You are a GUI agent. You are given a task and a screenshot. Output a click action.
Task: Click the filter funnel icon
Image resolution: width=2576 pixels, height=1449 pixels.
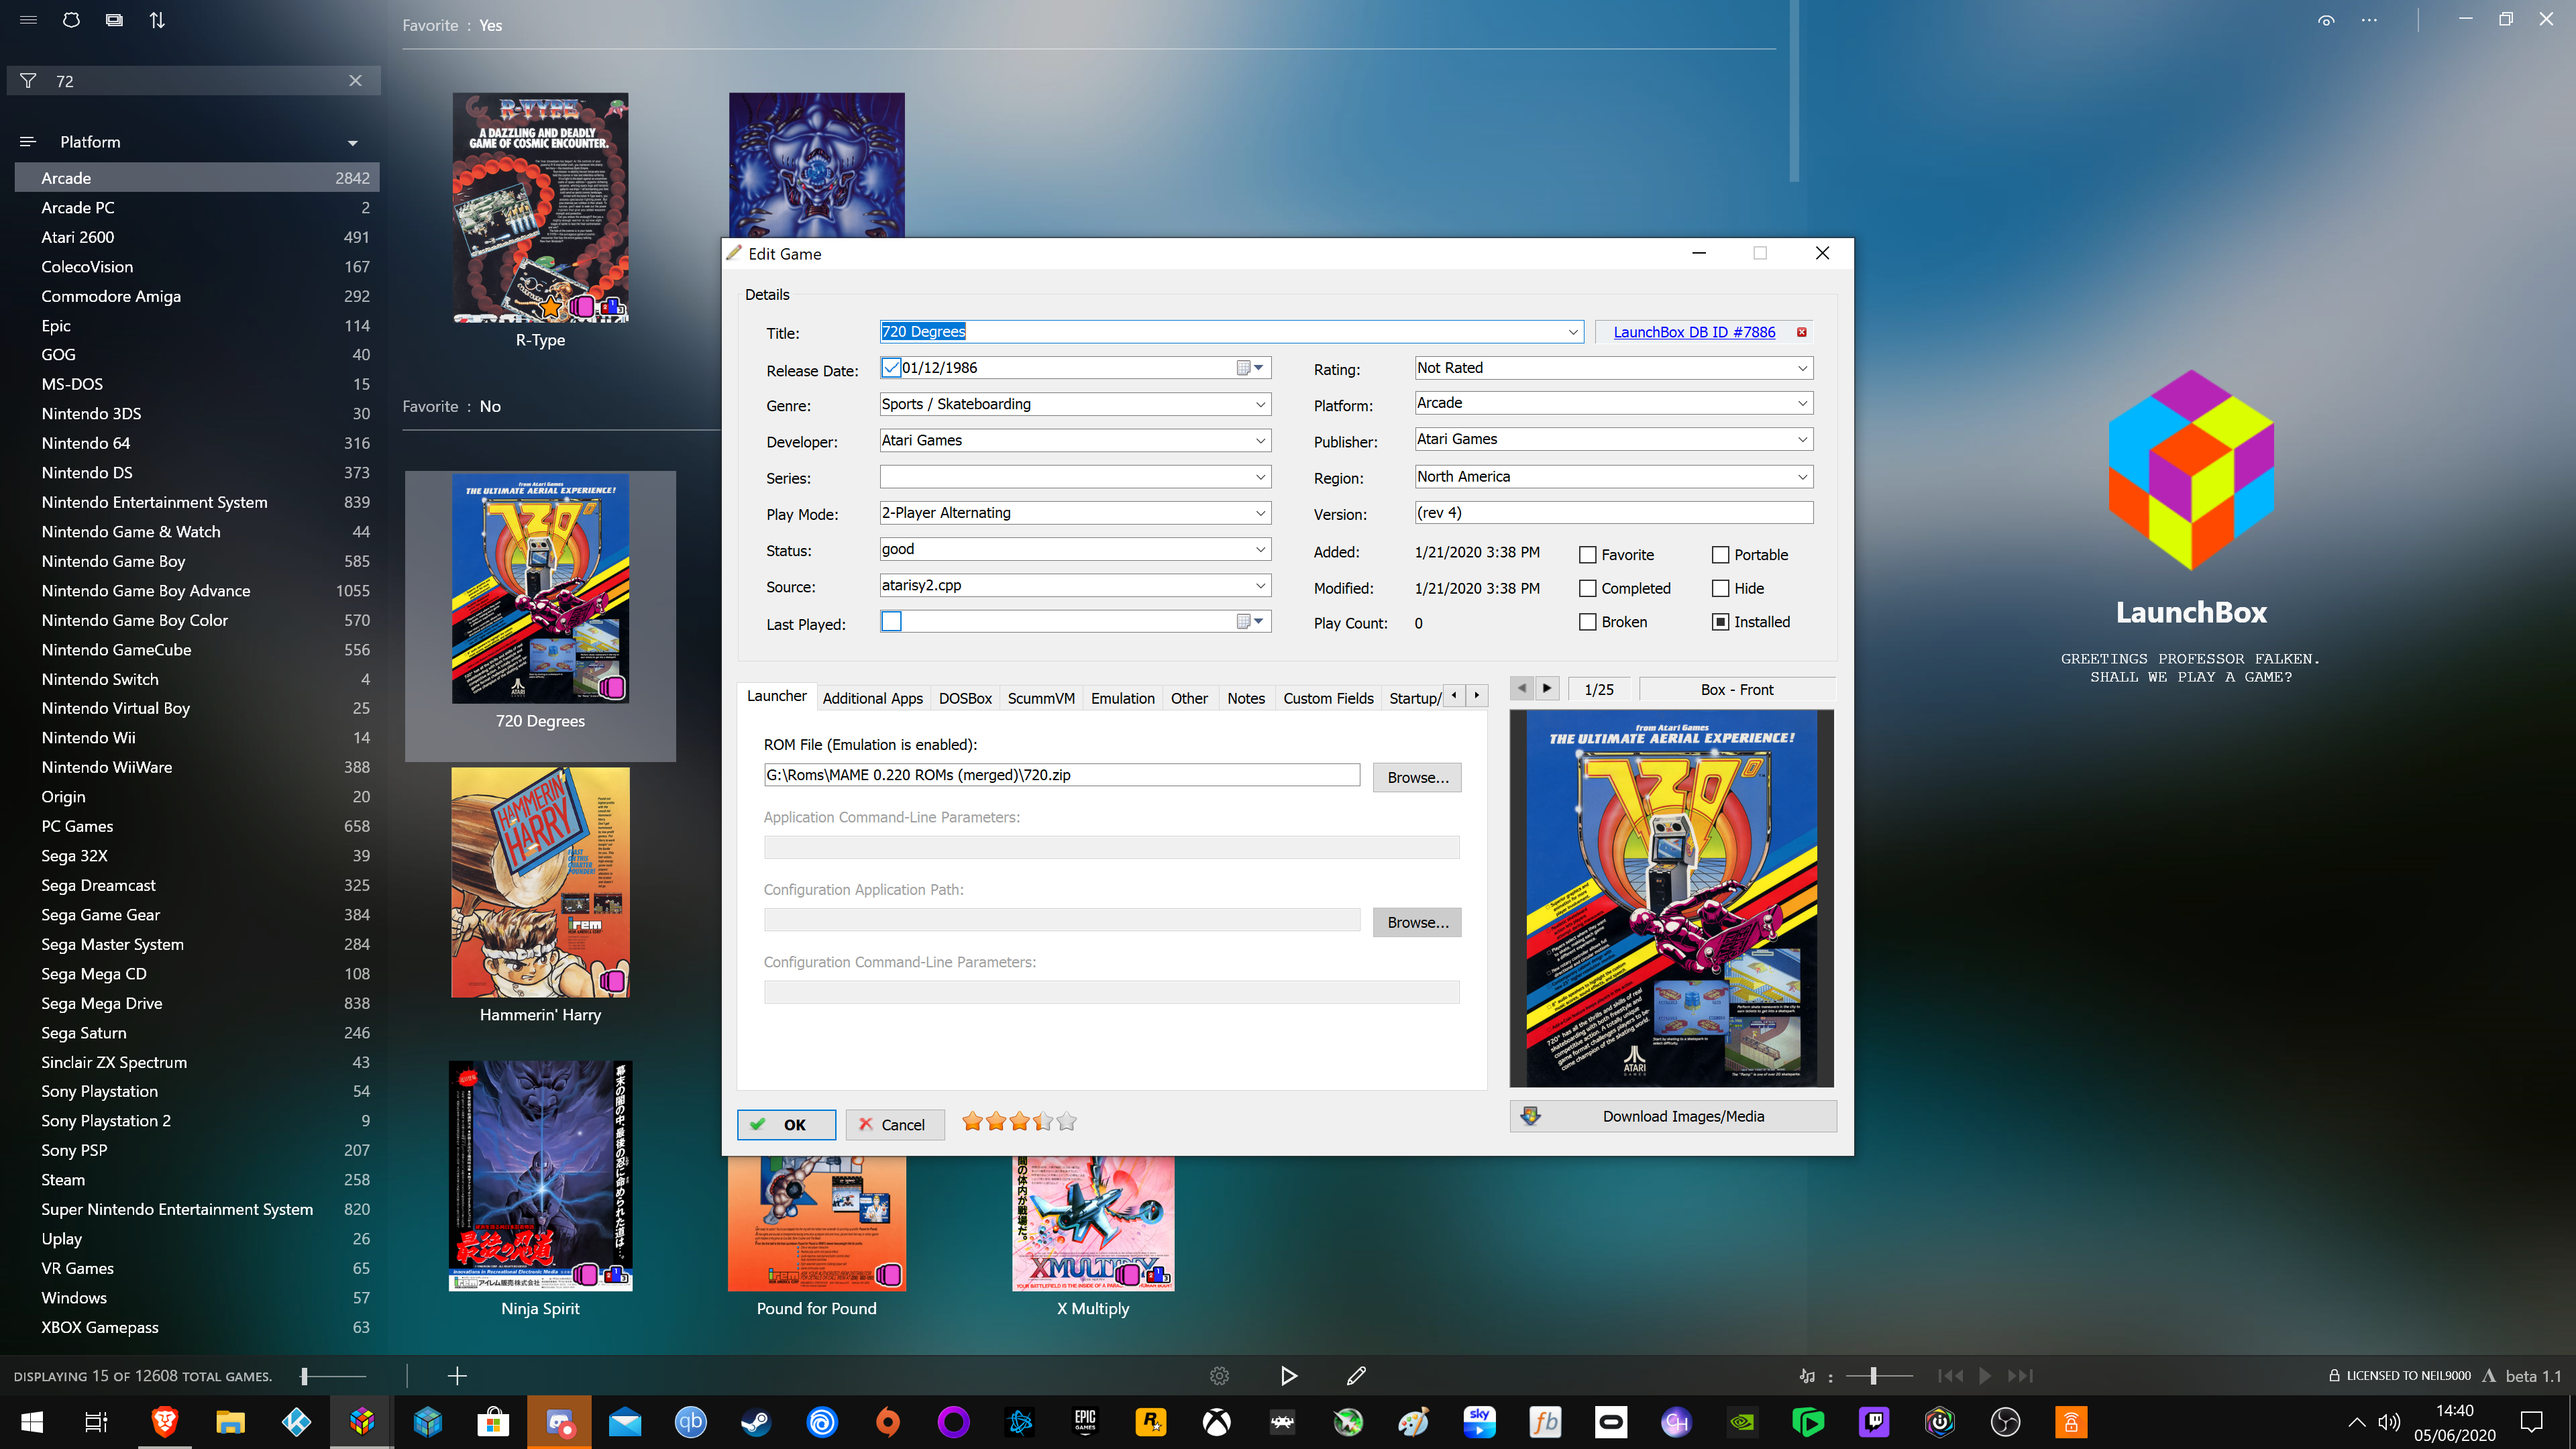(28, 81)
